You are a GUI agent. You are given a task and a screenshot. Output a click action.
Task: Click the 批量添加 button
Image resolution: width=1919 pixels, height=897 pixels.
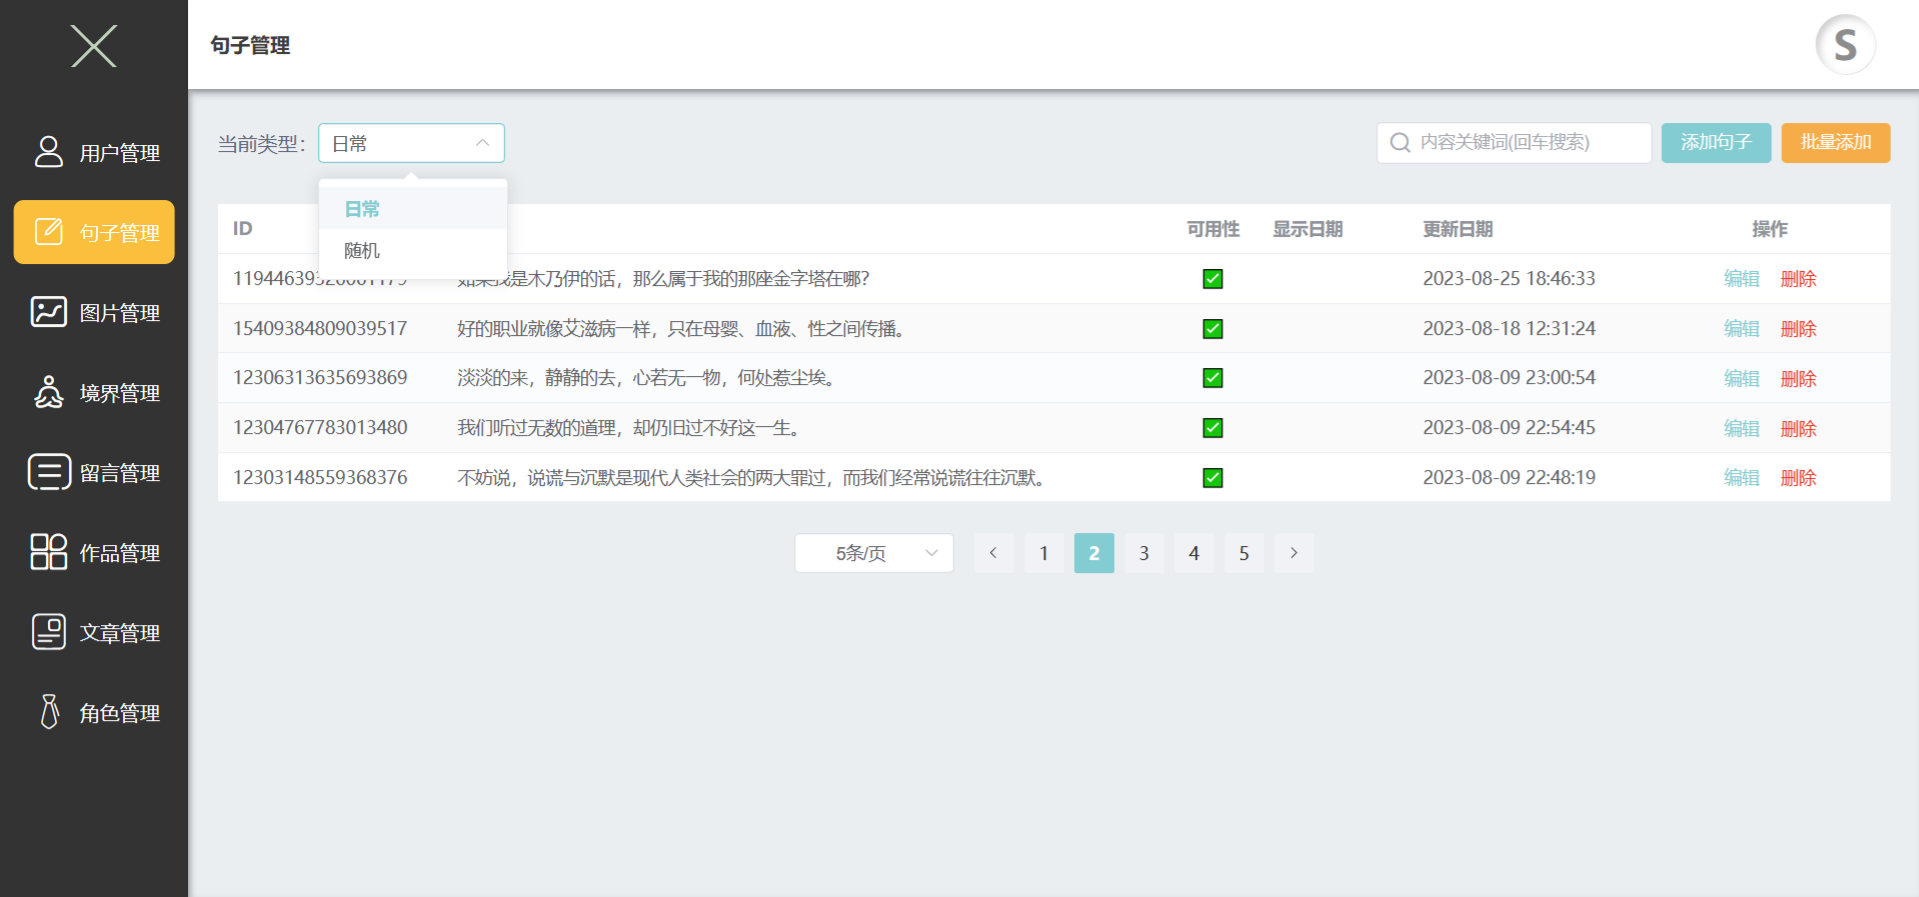point(1836,143)
